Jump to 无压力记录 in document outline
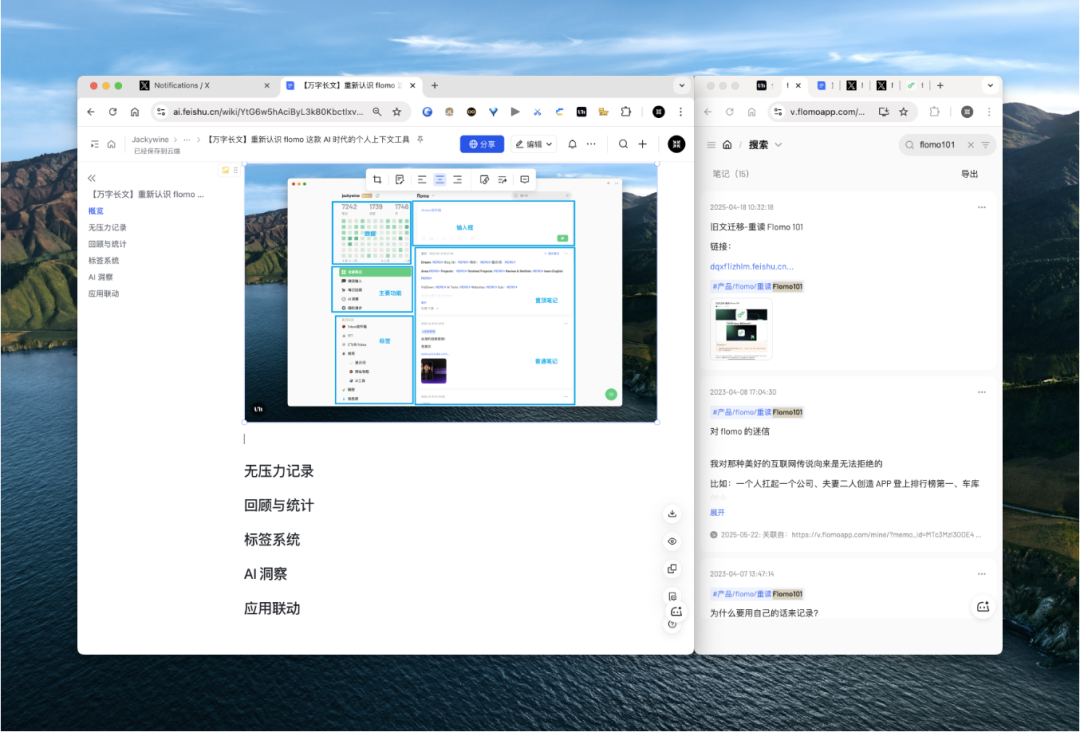The width and height of the screenshot is (1080, 732). point(107,227)
